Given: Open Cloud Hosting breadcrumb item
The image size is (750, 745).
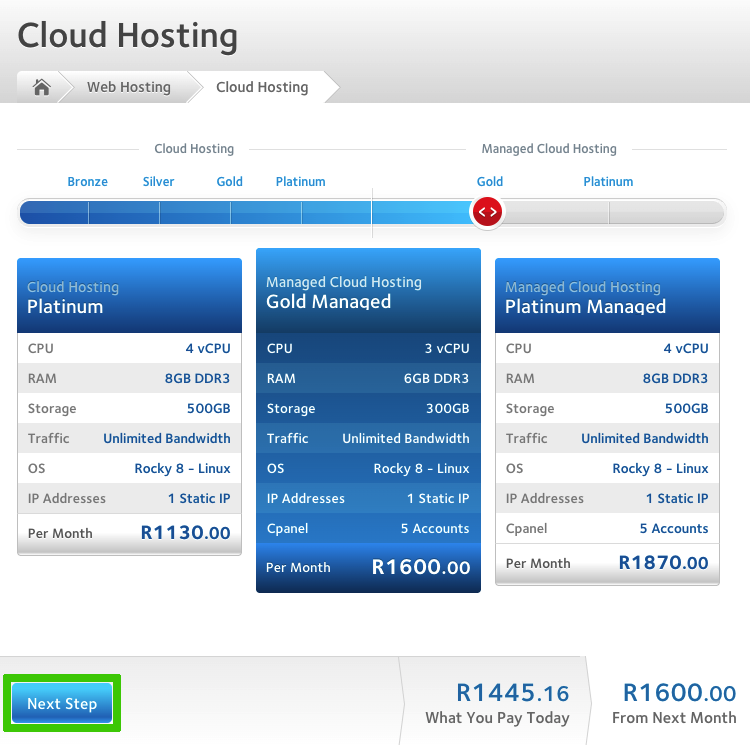Looking at the screenshot, I should tap(262, 87).
